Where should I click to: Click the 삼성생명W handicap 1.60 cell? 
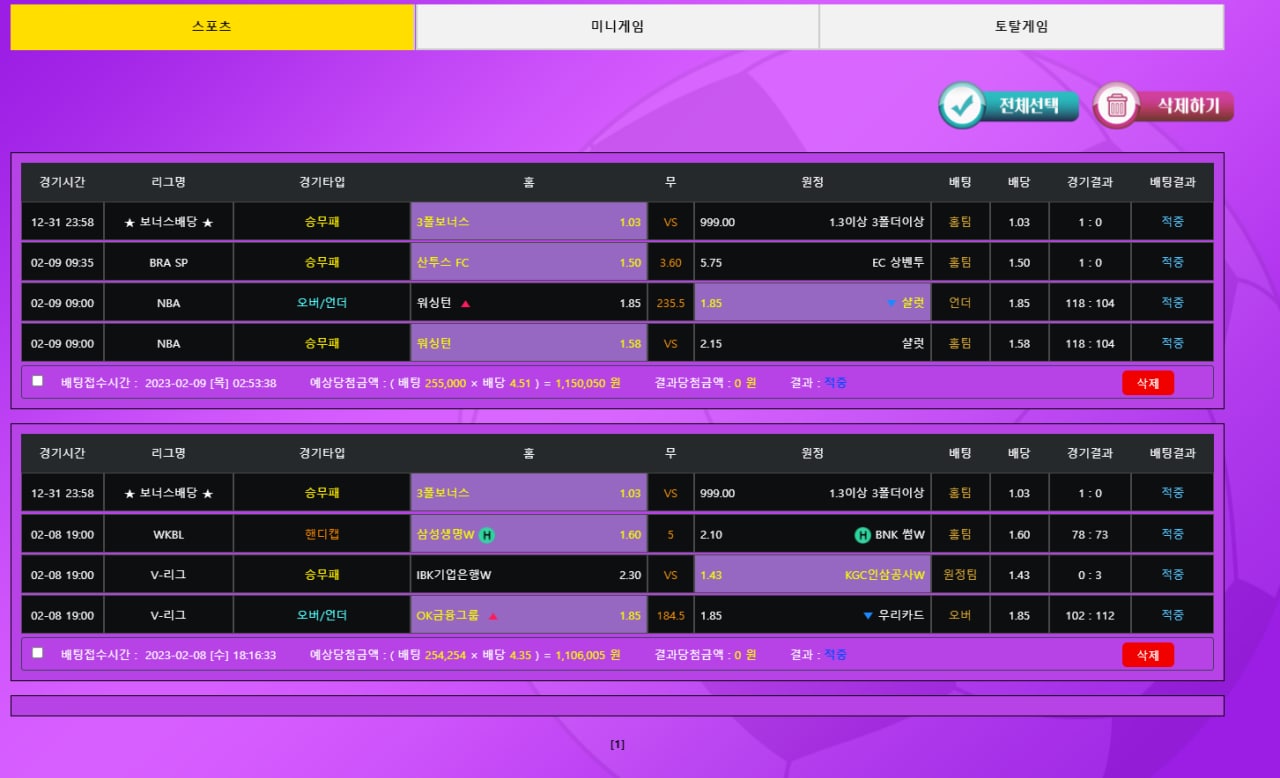[528, 535]
